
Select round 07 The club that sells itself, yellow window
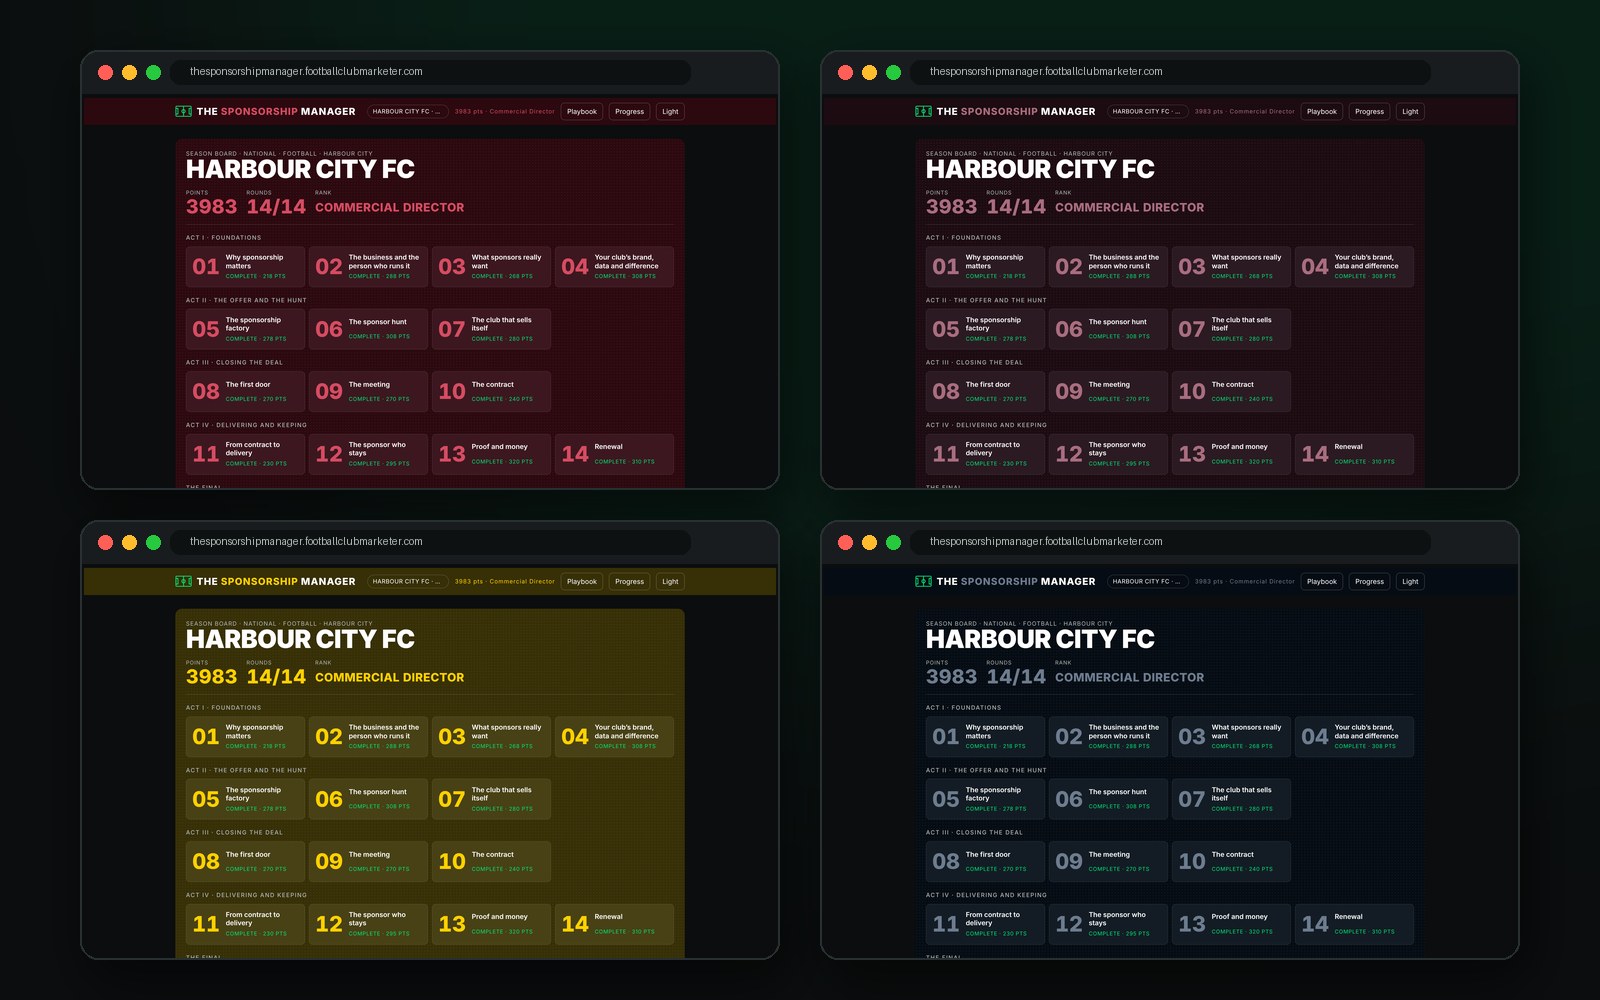491,799
